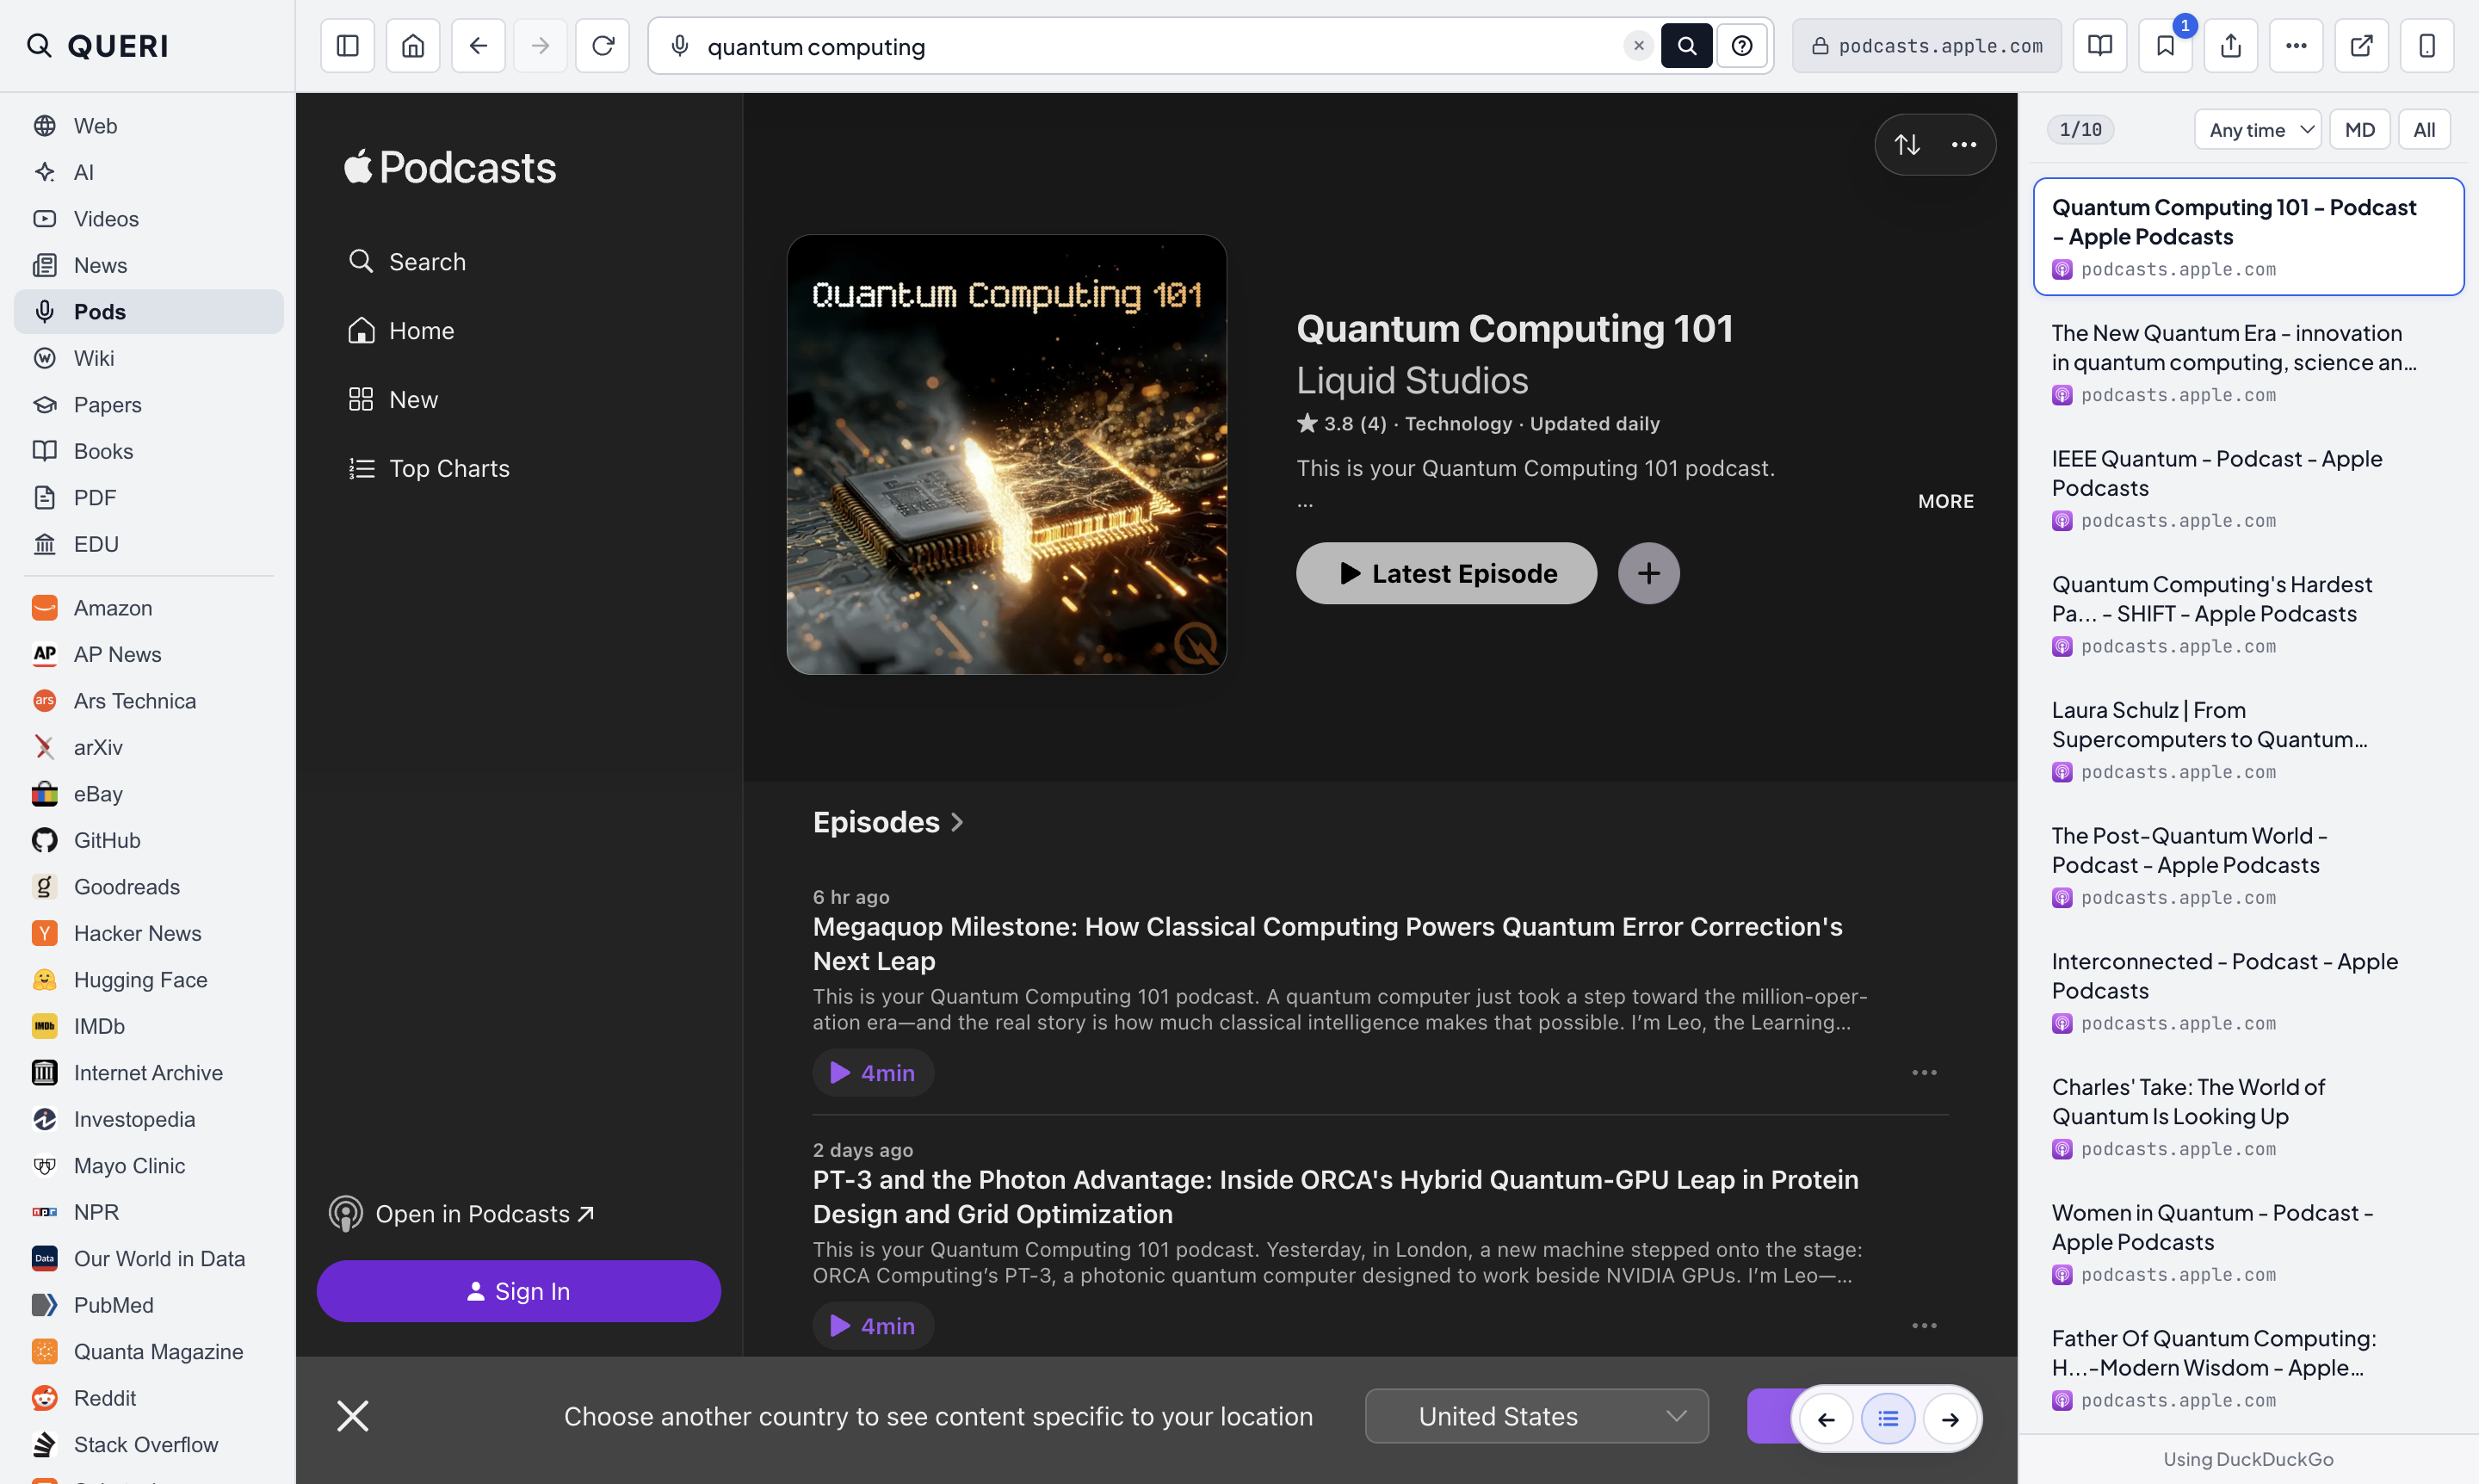
Task: Open the New section in Podcasts
Action: point(393,399)
